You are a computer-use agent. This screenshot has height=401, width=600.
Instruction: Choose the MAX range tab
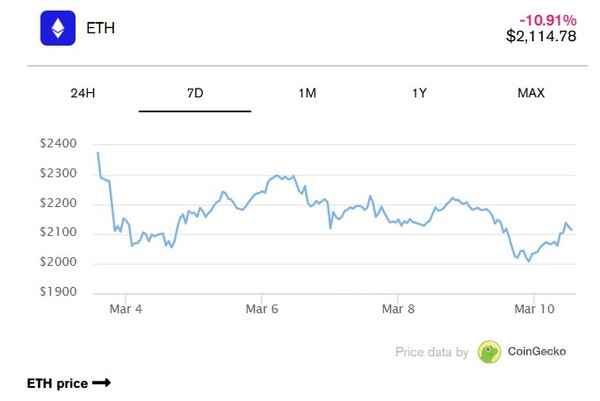(530, 93)
